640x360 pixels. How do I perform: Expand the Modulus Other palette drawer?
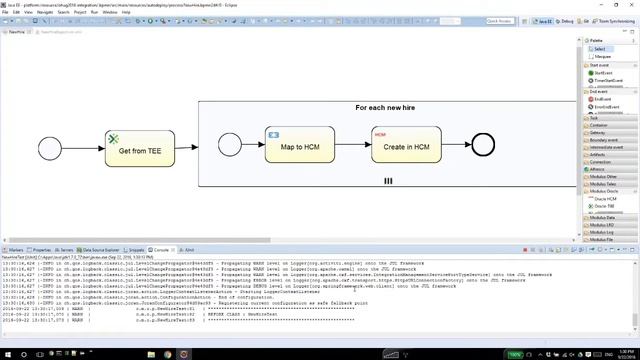(x=610, y=177)
